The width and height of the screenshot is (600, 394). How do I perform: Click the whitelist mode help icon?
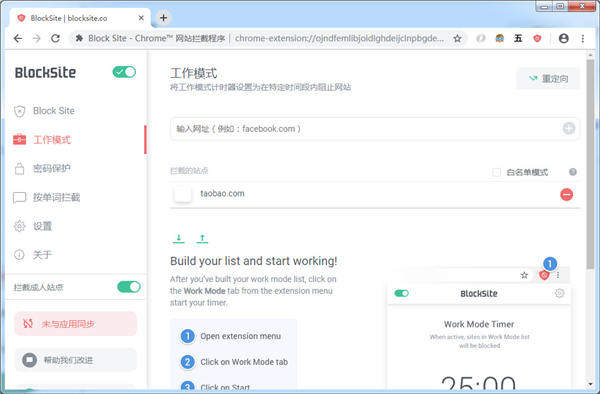(573, 172)
